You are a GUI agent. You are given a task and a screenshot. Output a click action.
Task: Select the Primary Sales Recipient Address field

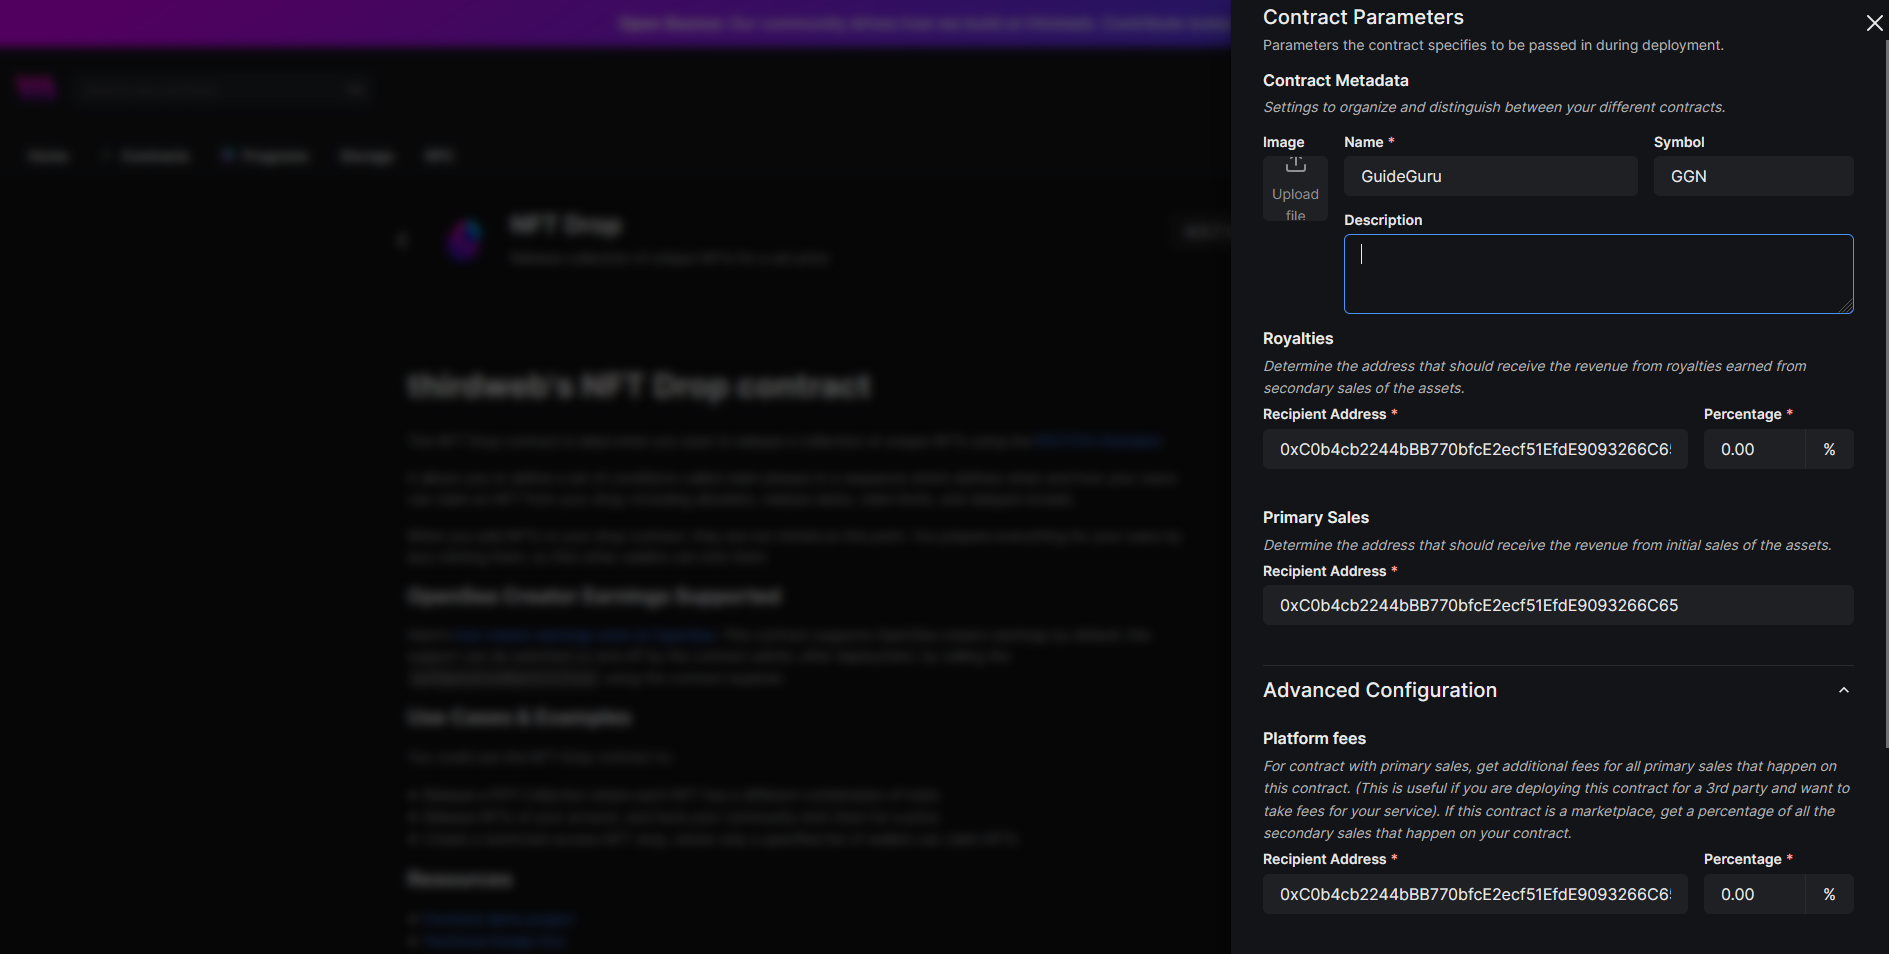[1557, 606]
